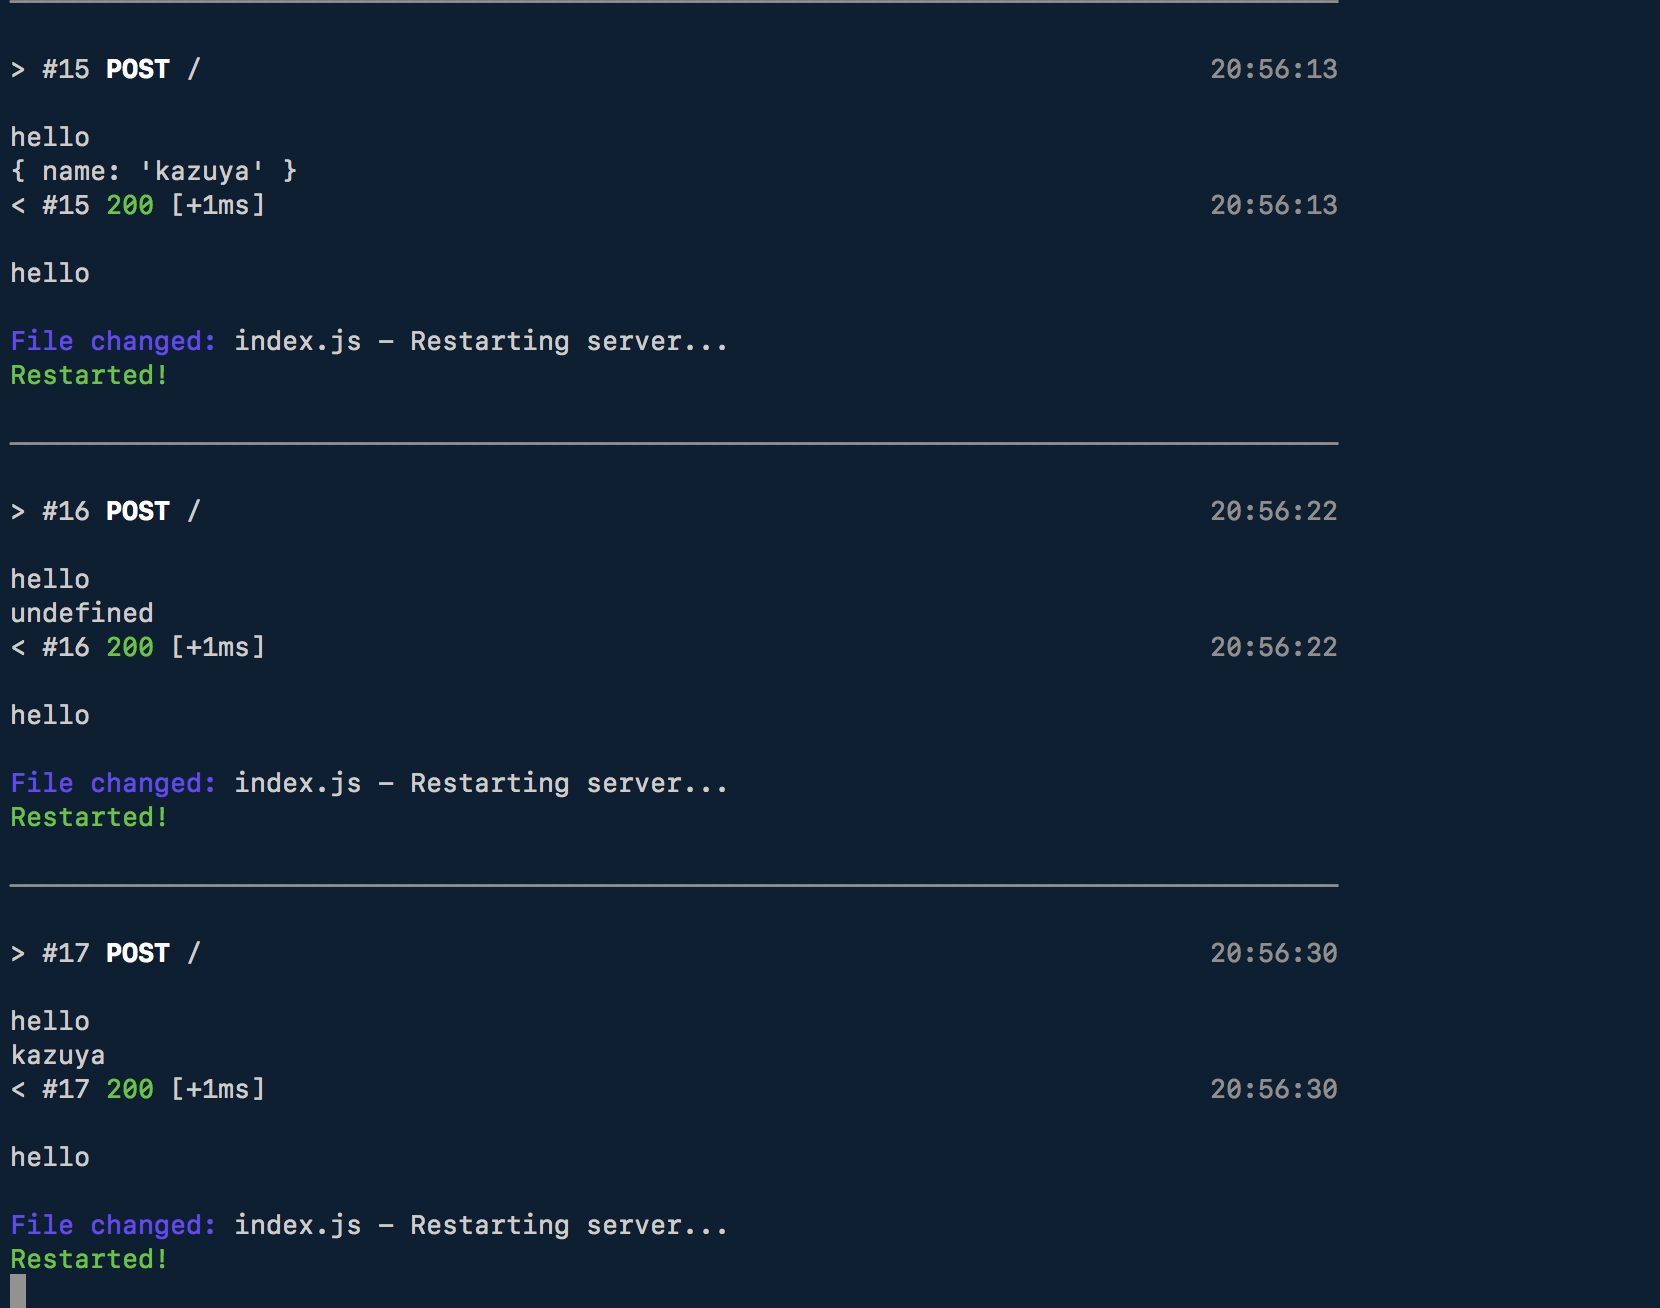Click the '> #15 POST /' request line
The height and width of the screenshot is (1308, 1660).
(105, 69)
